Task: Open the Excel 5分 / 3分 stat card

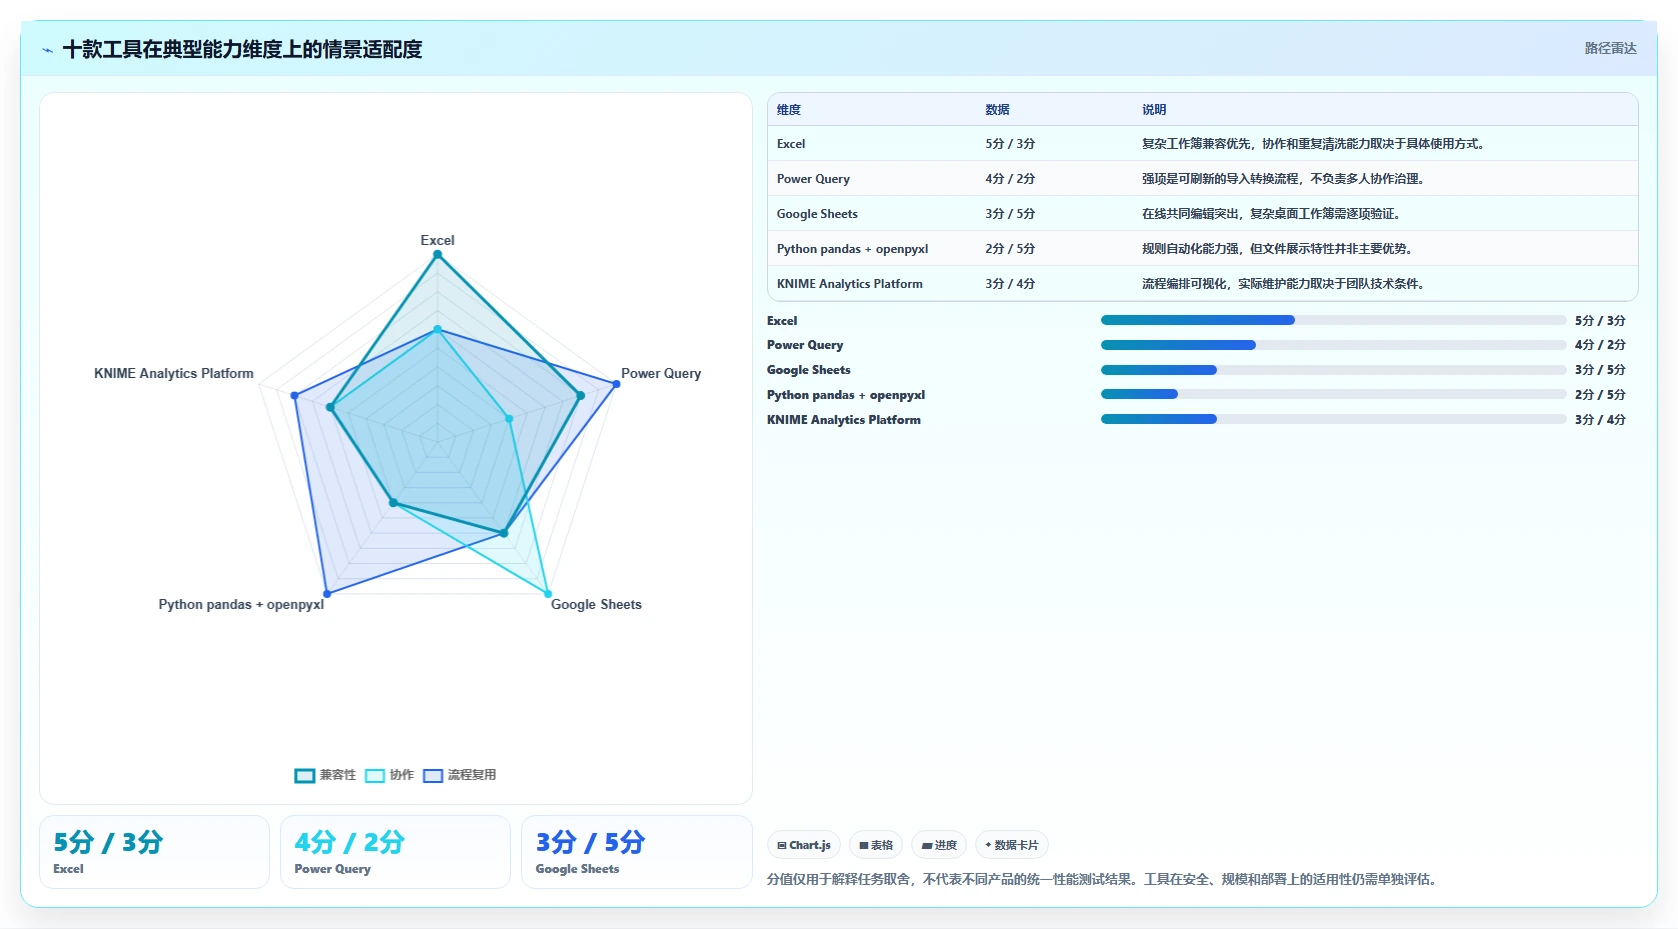Action: (x=154, y=852)
